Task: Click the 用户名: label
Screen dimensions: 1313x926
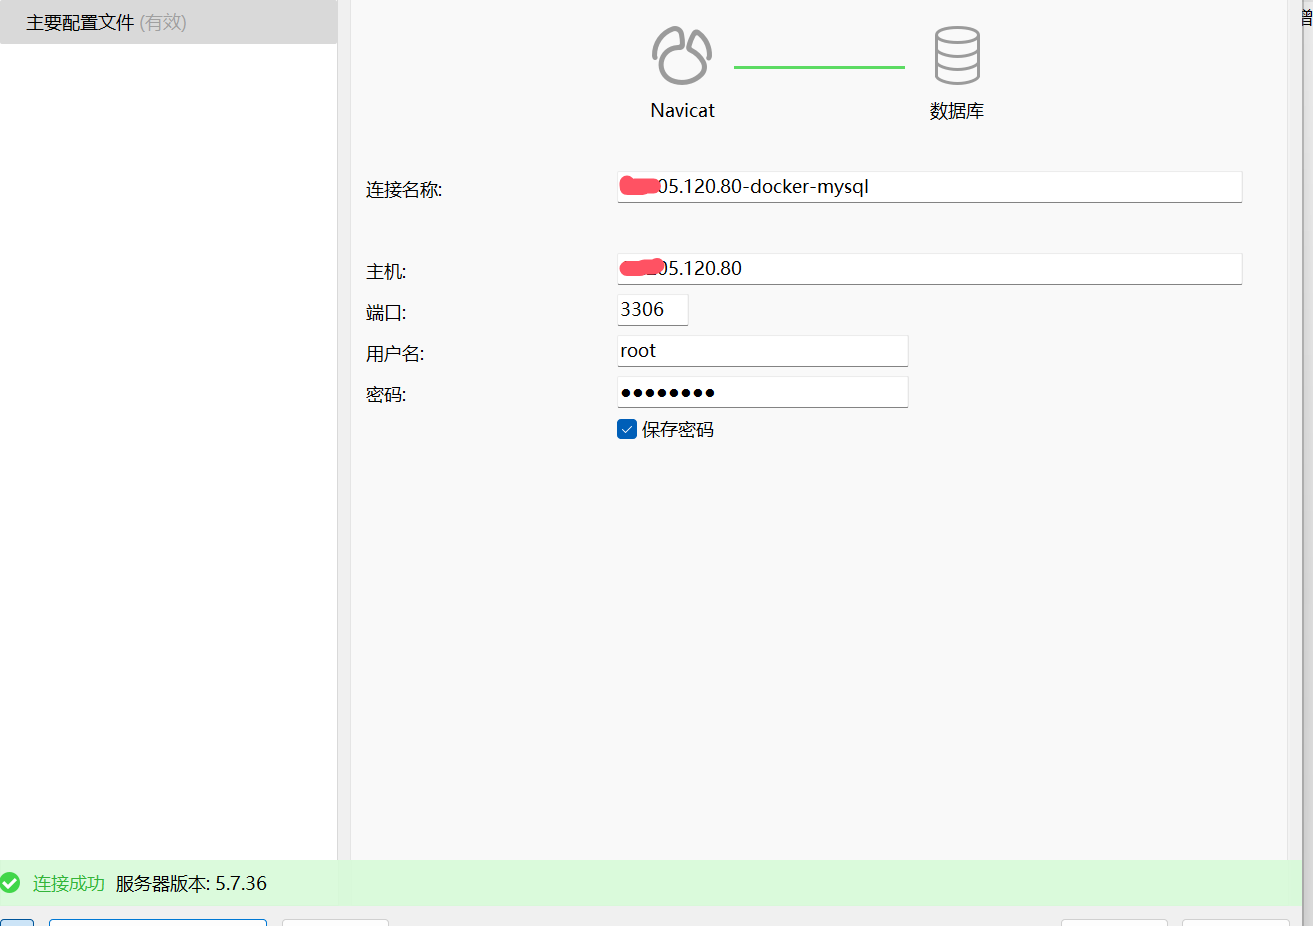Action: coord(395,354)
